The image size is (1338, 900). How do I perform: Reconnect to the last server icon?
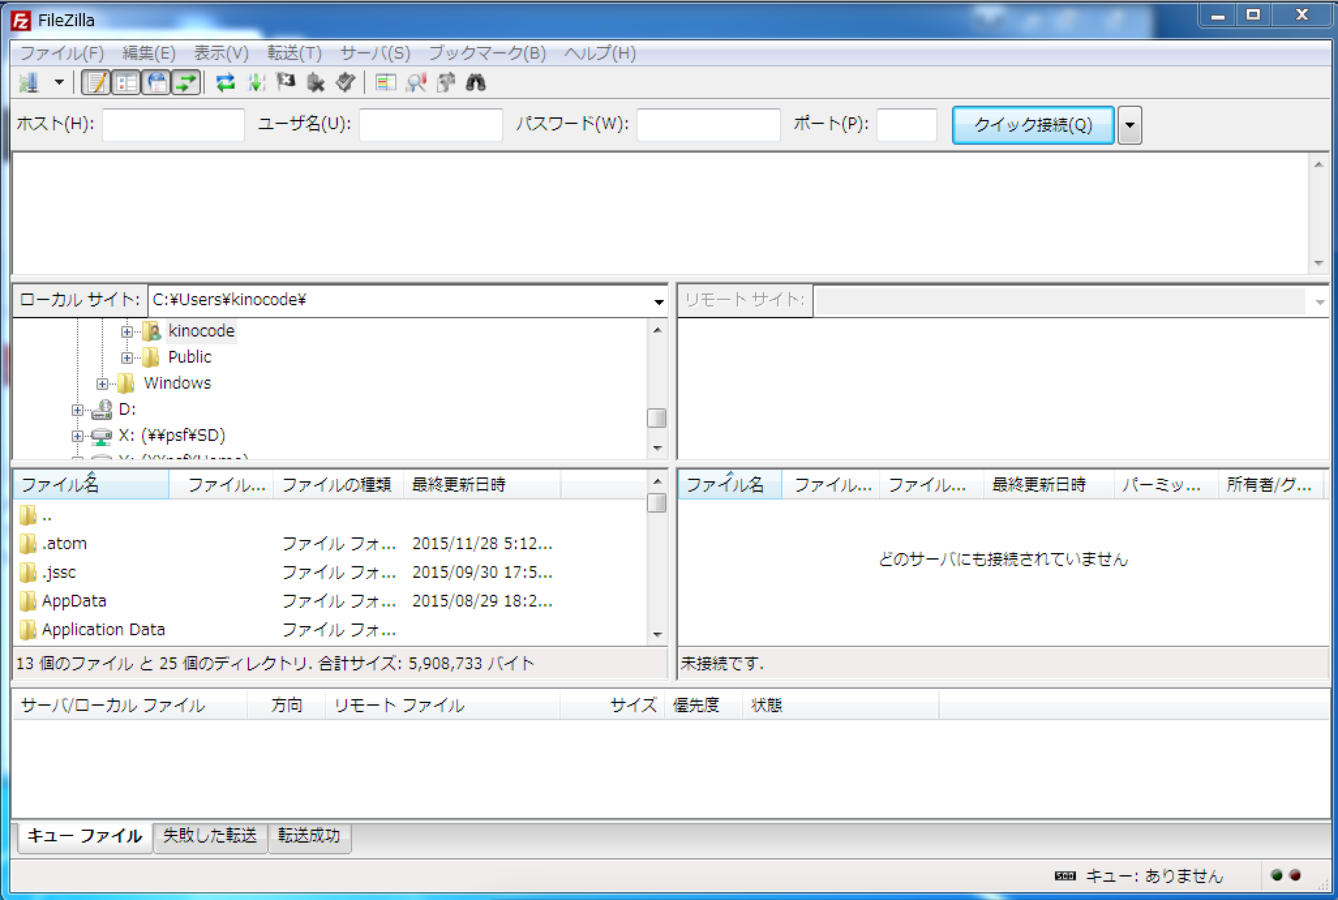(x=345, y=83)
